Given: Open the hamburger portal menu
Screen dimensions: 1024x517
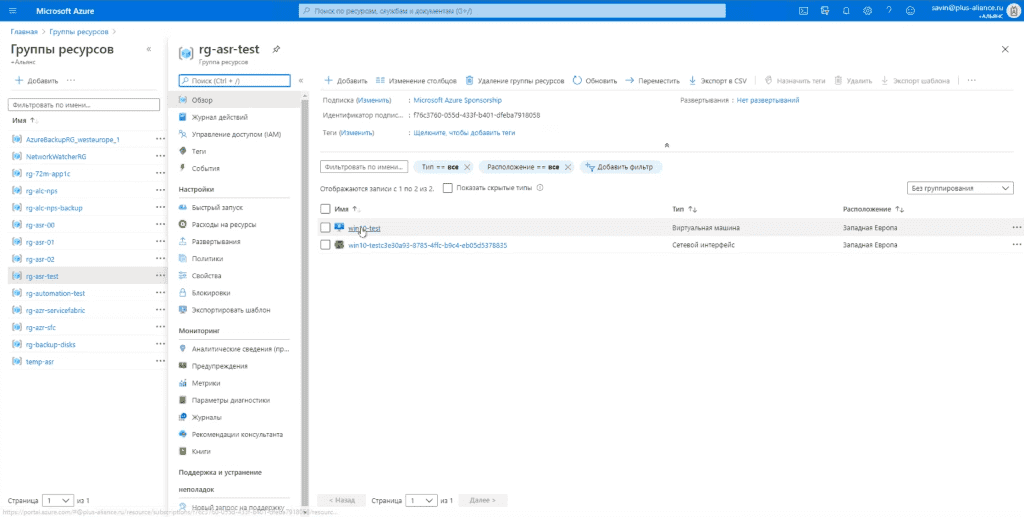Looking at the screenshot, I should coord(14,10).
